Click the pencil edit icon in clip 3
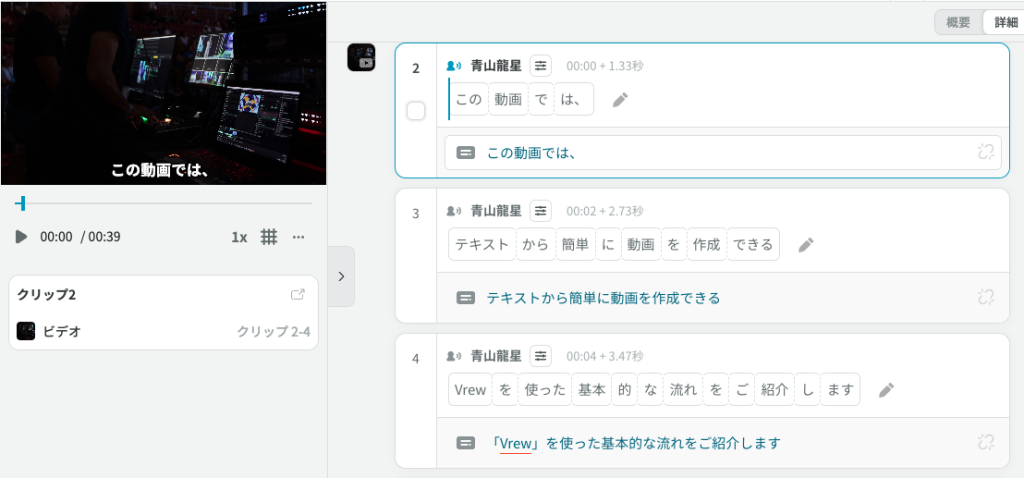The image size is (1024, 478). 806,245
